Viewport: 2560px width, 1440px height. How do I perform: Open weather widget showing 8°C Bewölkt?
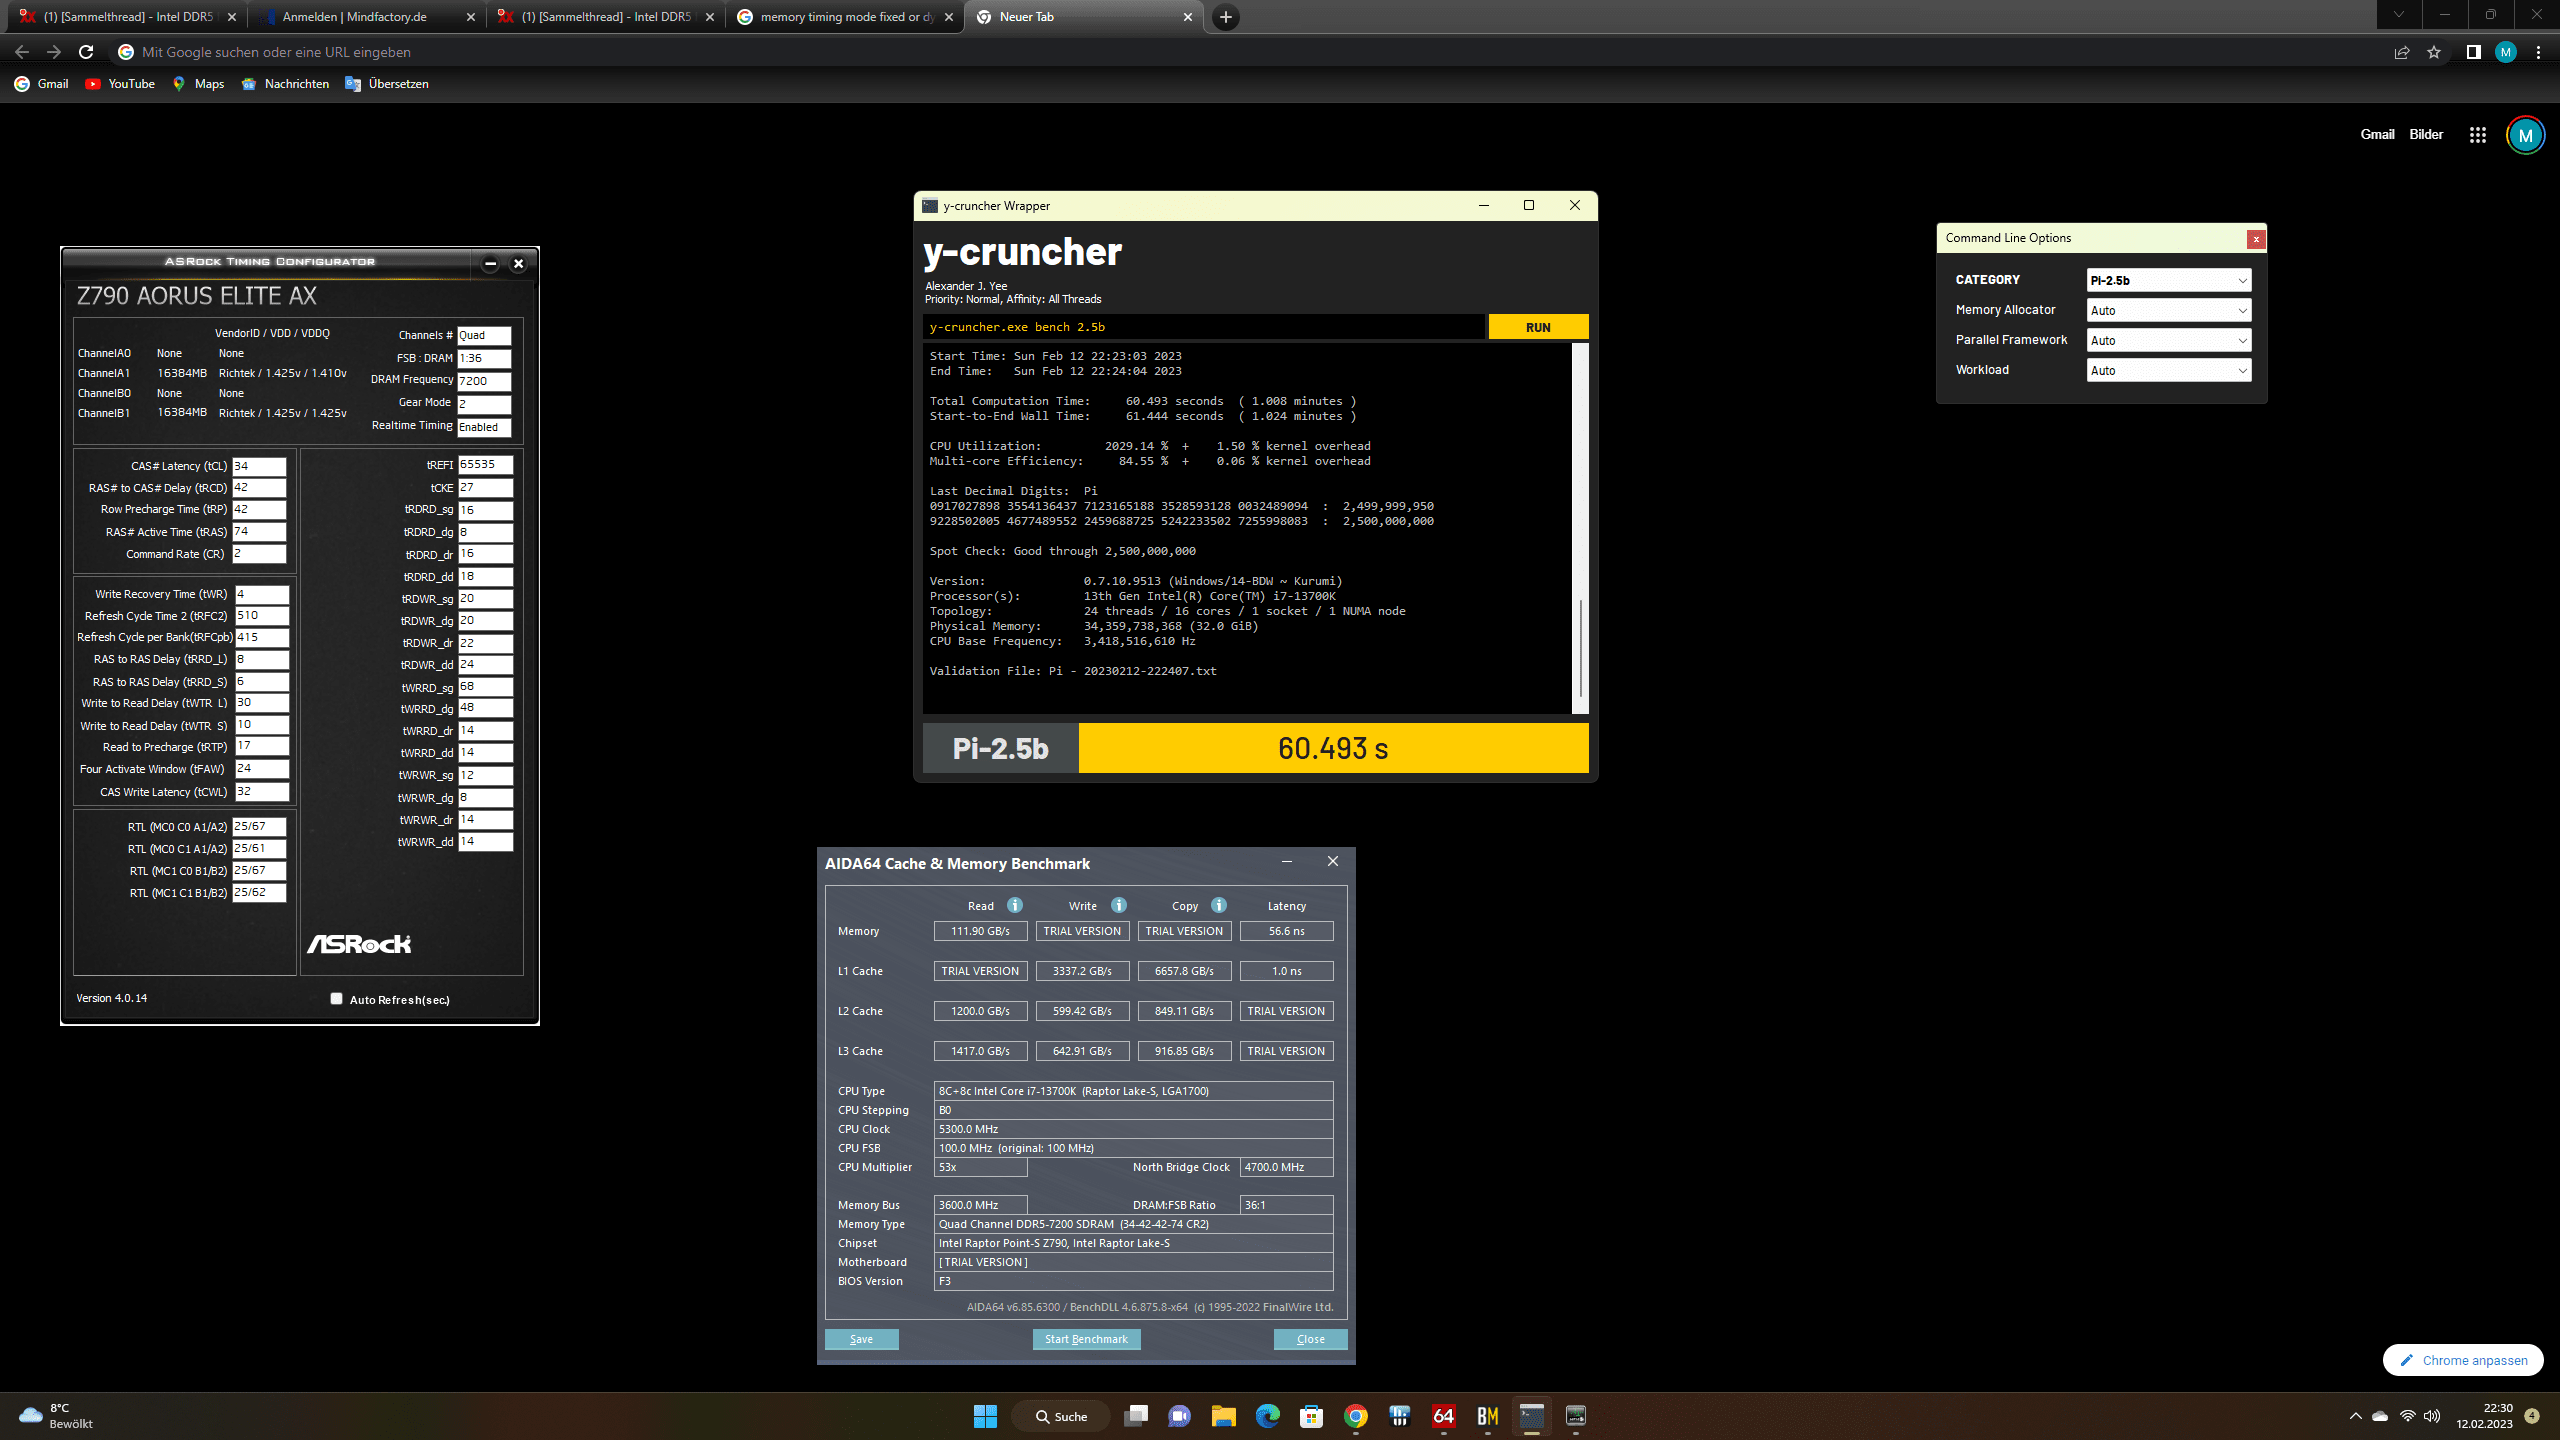click(57, 1416)
